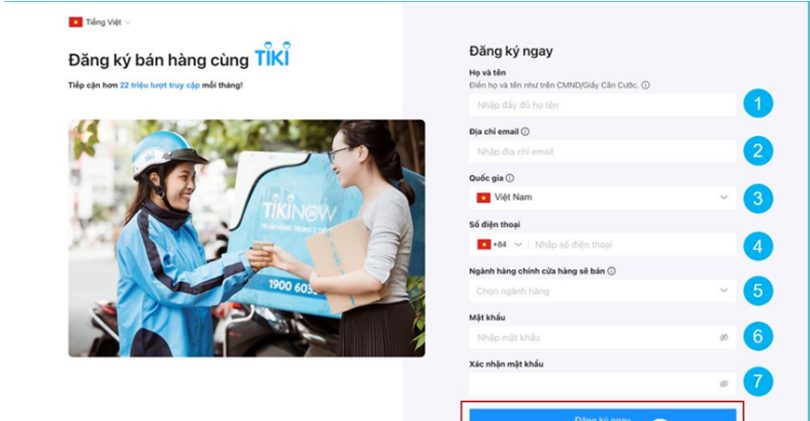Viewport: 810px width, 421px height.
Task: Click info icon next to Ngành hàng chính label
Action: click(611, 271)
